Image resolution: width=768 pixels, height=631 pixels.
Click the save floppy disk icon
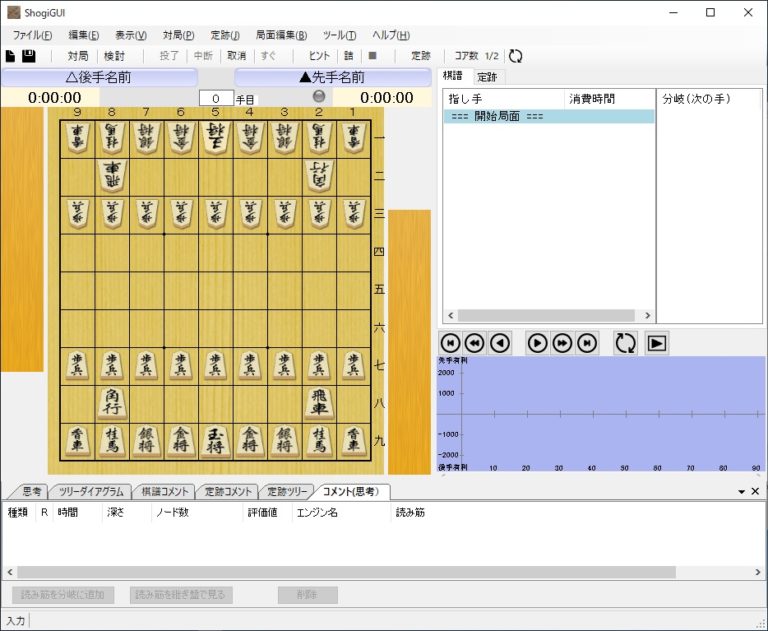tap(29, 56)
